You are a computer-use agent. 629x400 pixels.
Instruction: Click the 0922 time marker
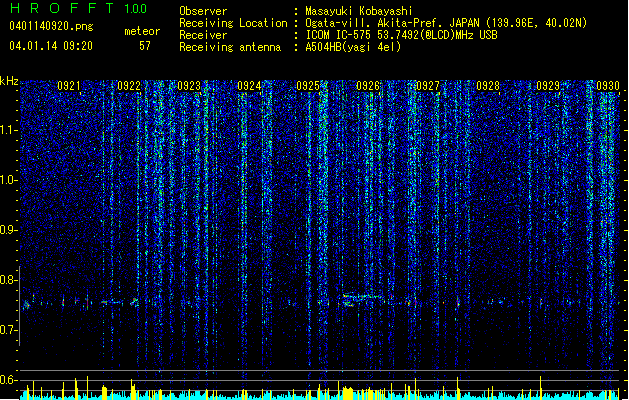pos(129,86)
